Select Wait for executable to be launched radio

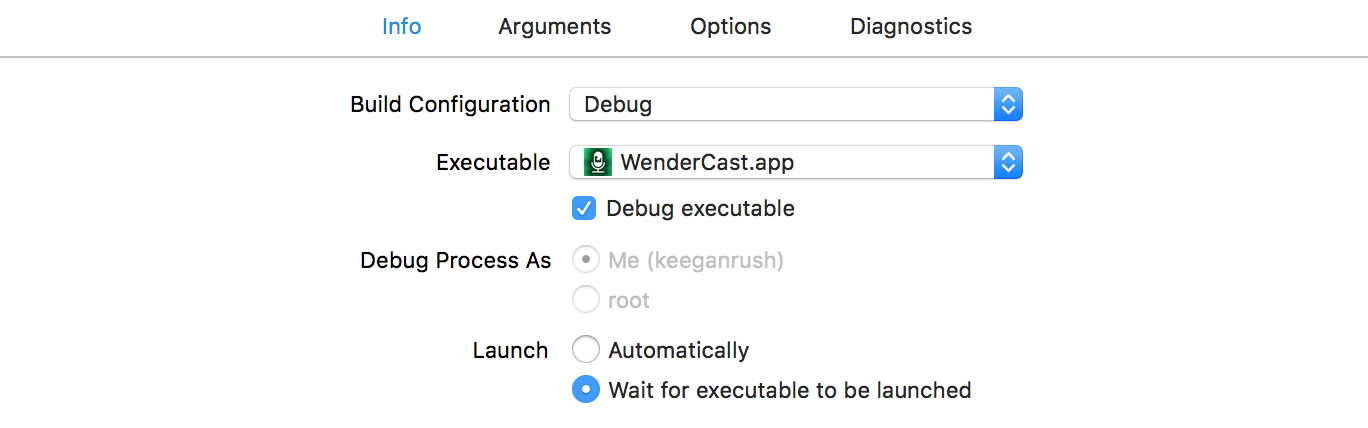pyautogui.click(x=585, y=389)
